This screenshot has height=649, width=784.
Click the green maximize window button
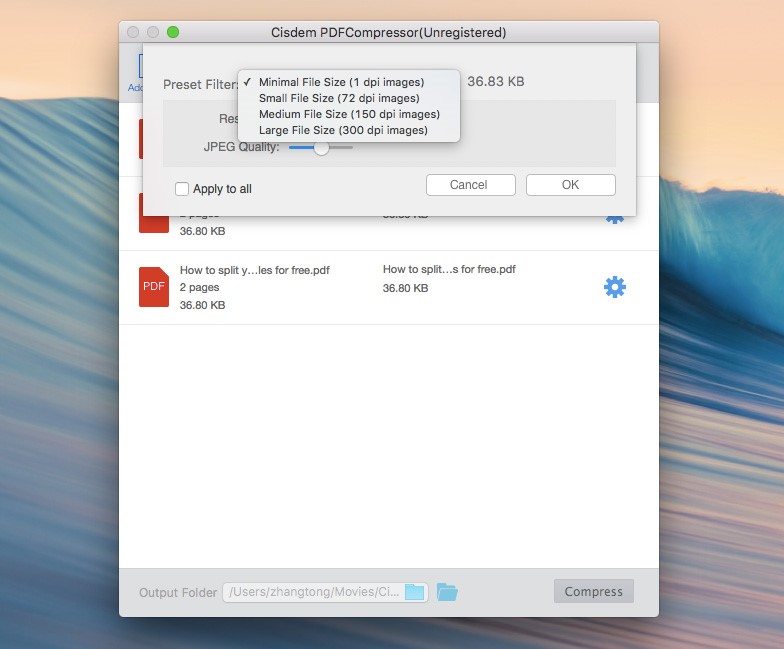[x=173, y=32]
